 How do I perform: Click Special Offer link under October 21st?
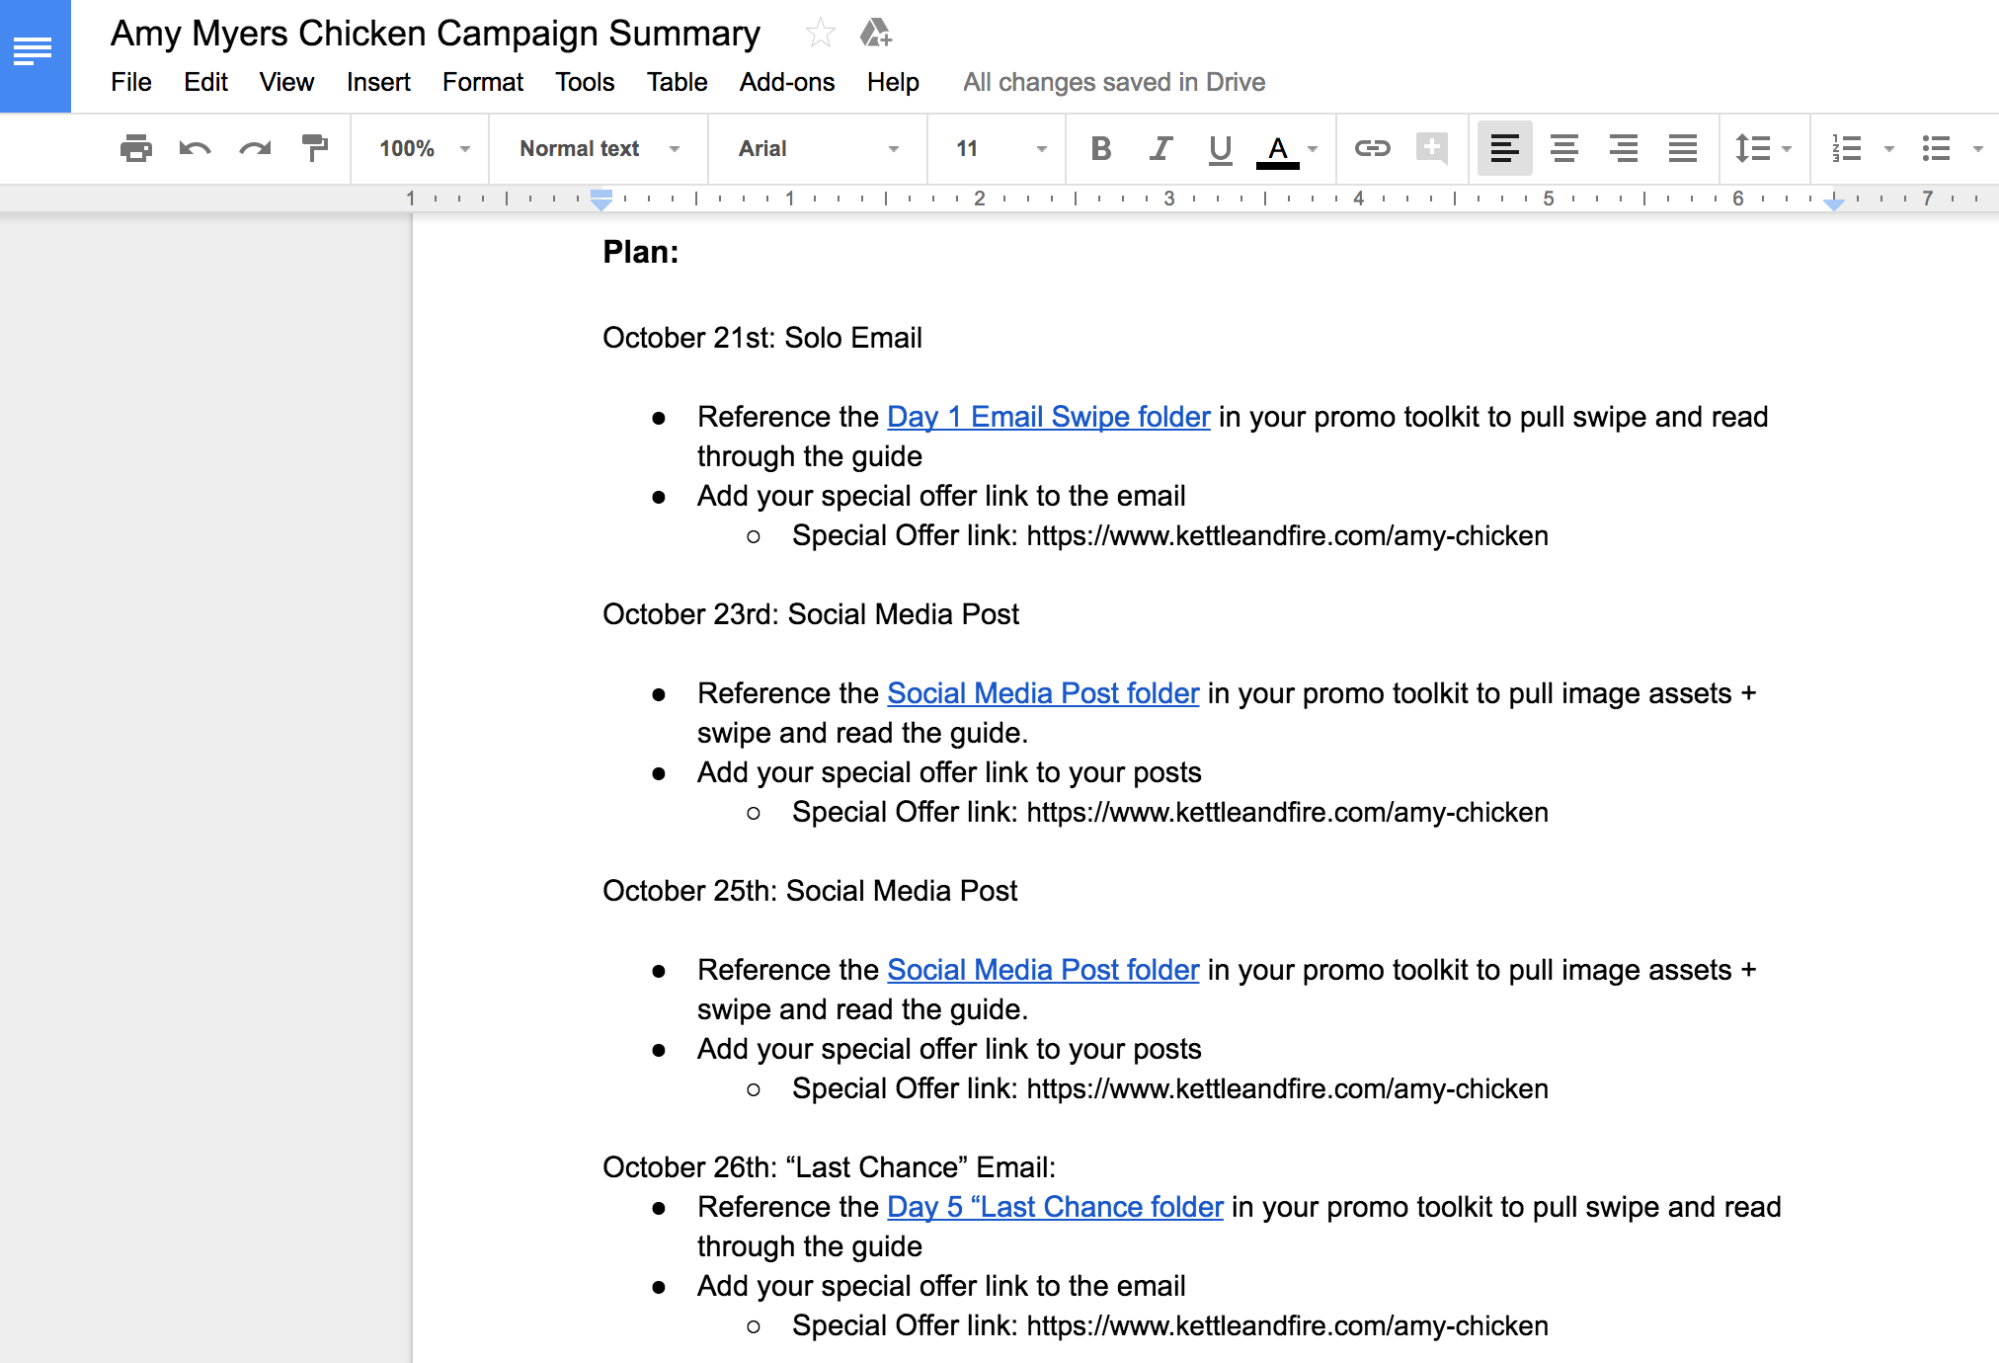tap(1169, 536)
